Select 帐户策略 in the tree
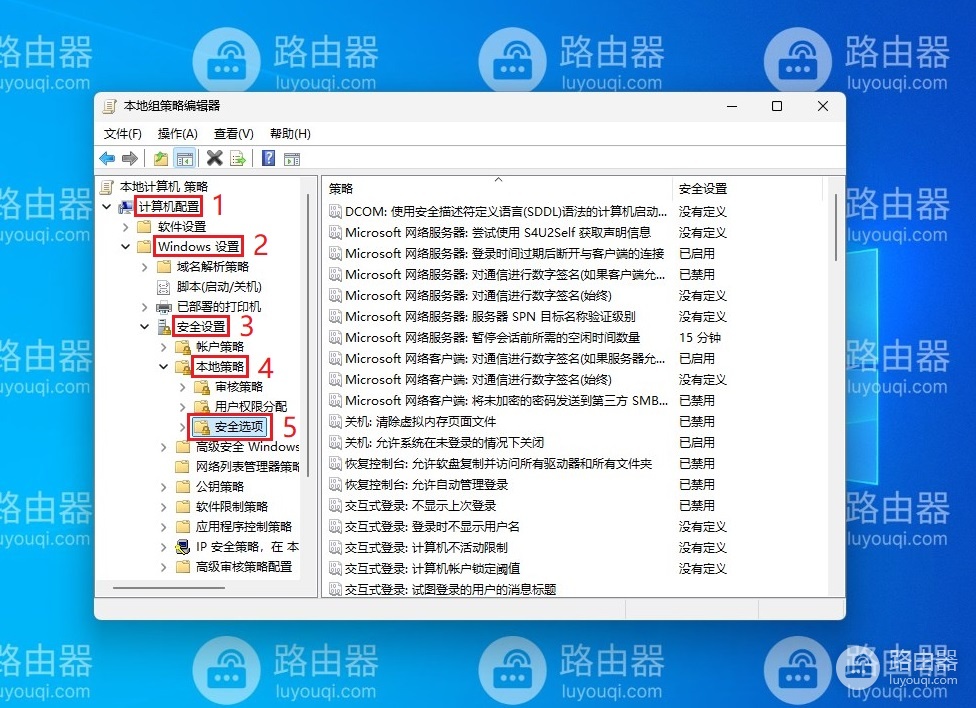Image resolution: width=976 pixels, height=708 pixels. (x=220, y=347)
